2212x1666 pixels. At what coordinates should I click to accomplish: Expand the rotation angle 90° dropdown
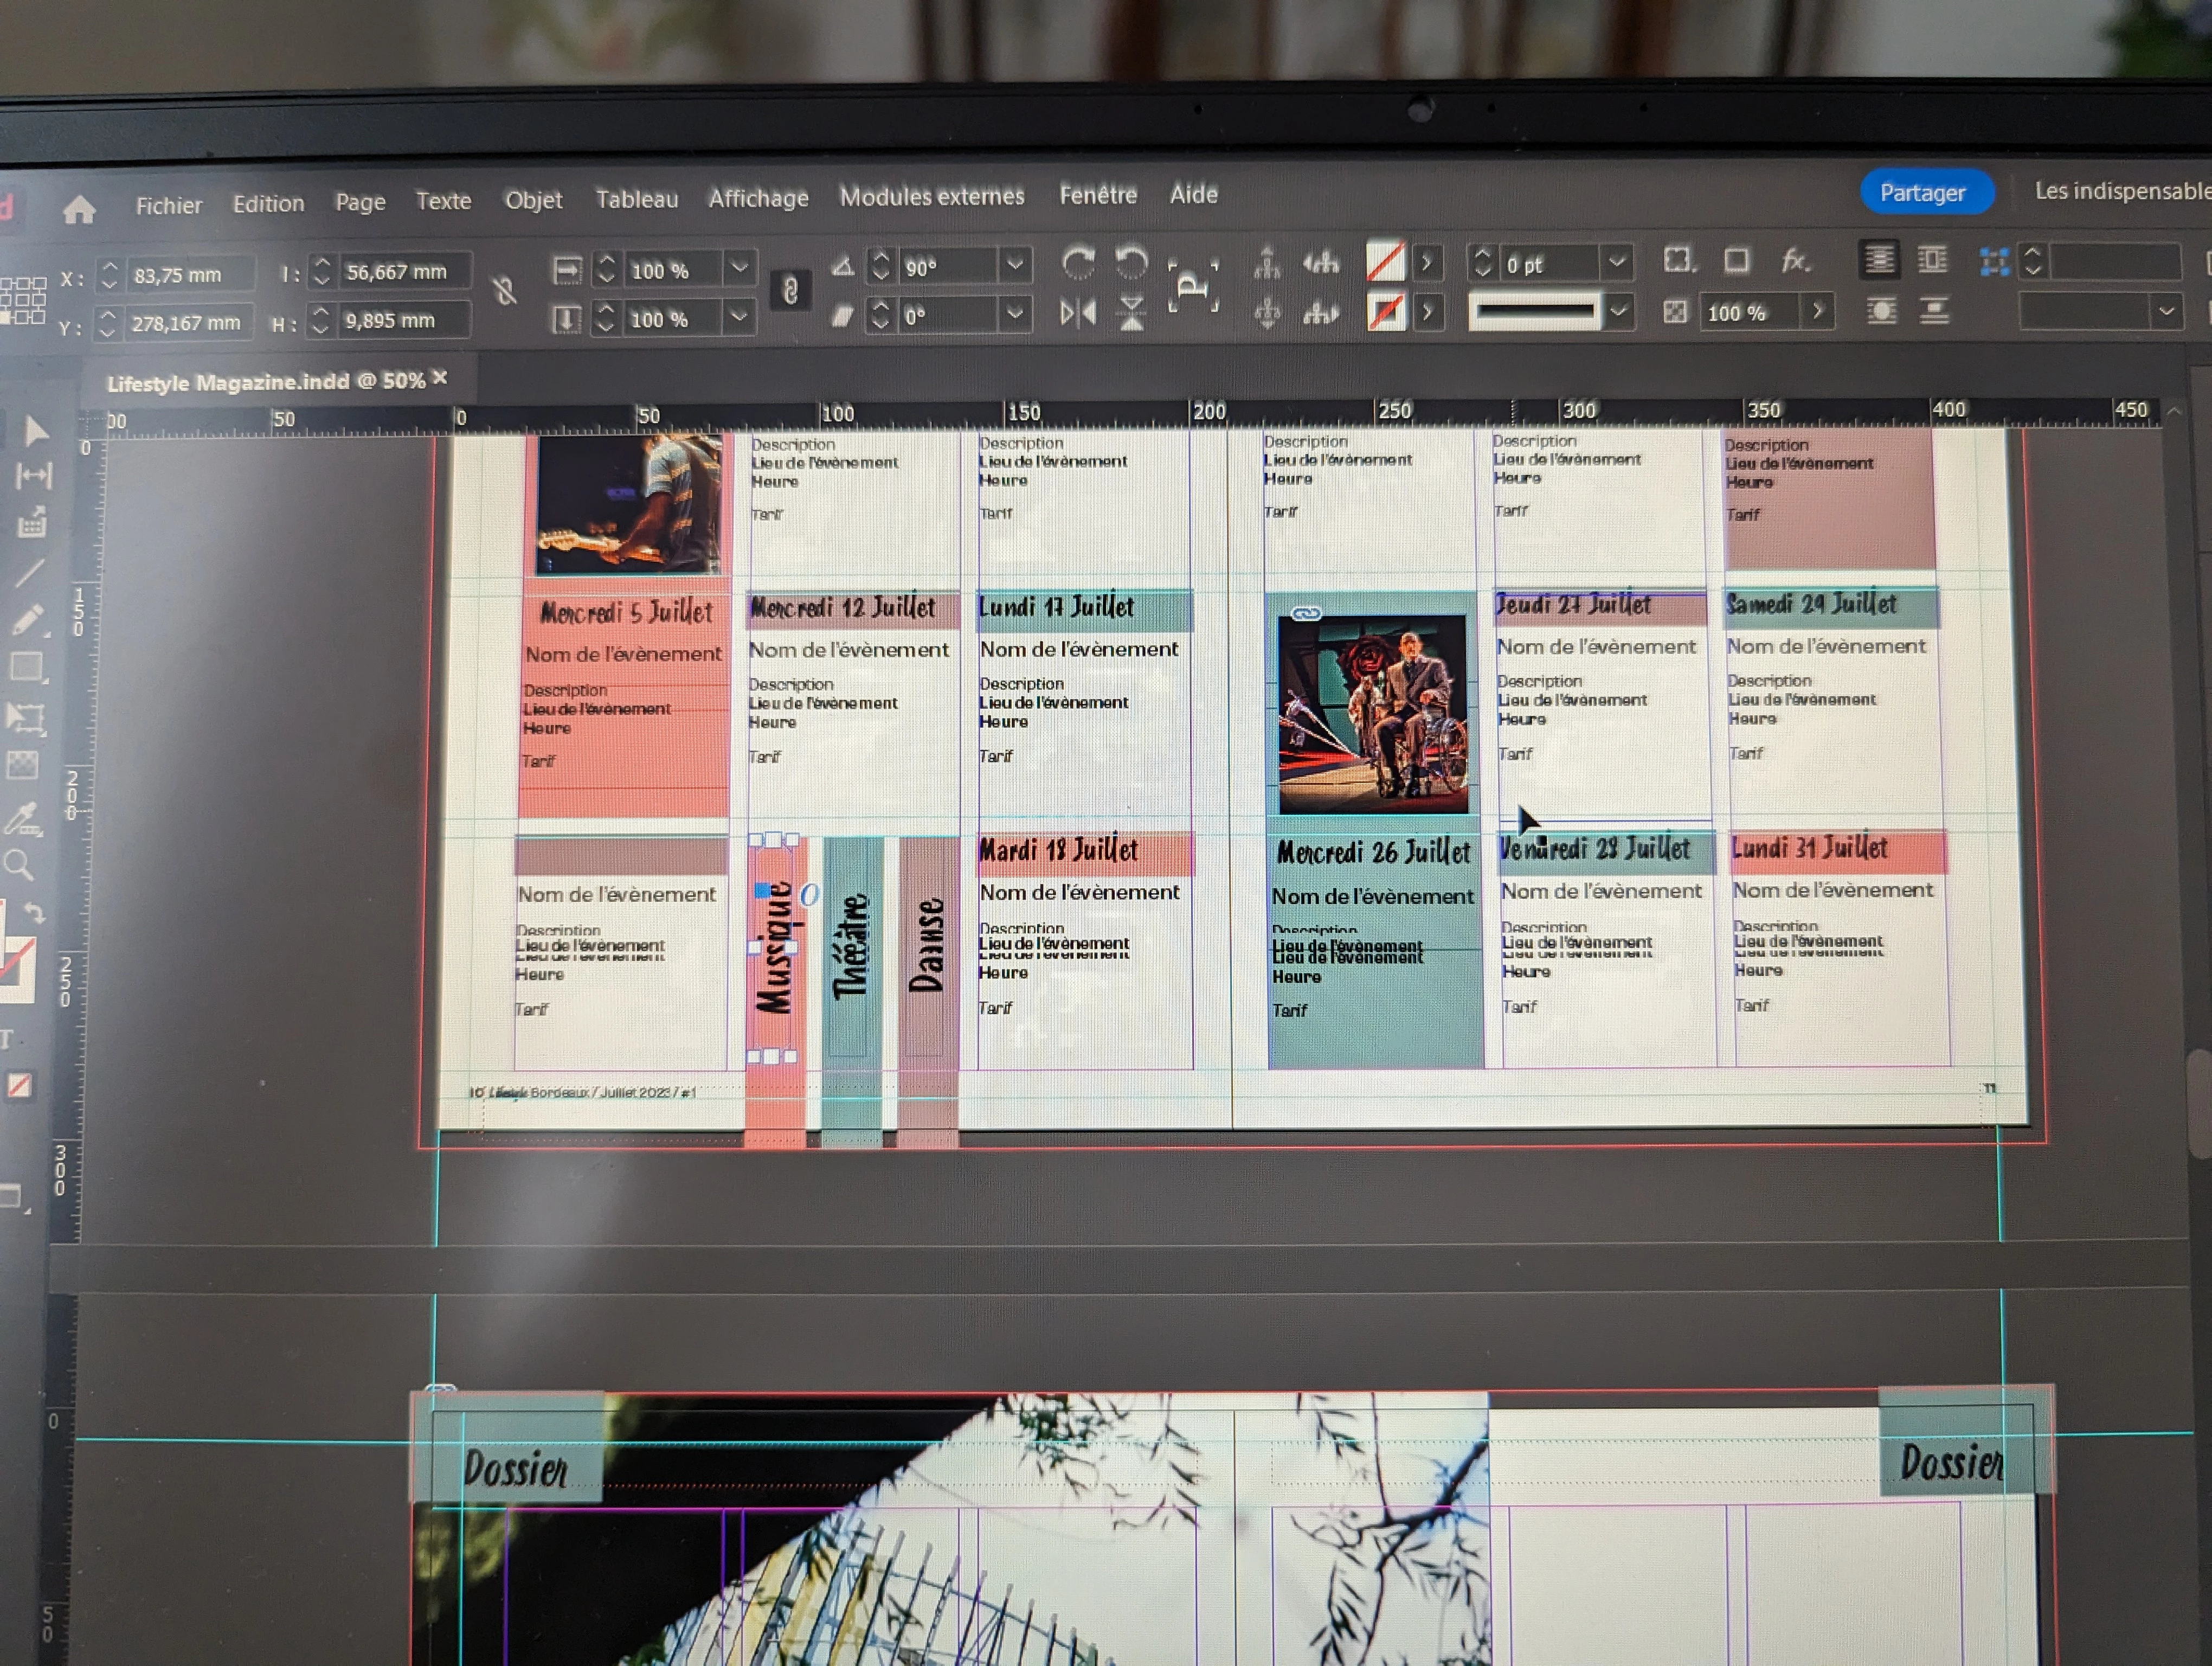[x=1014, y=265]
